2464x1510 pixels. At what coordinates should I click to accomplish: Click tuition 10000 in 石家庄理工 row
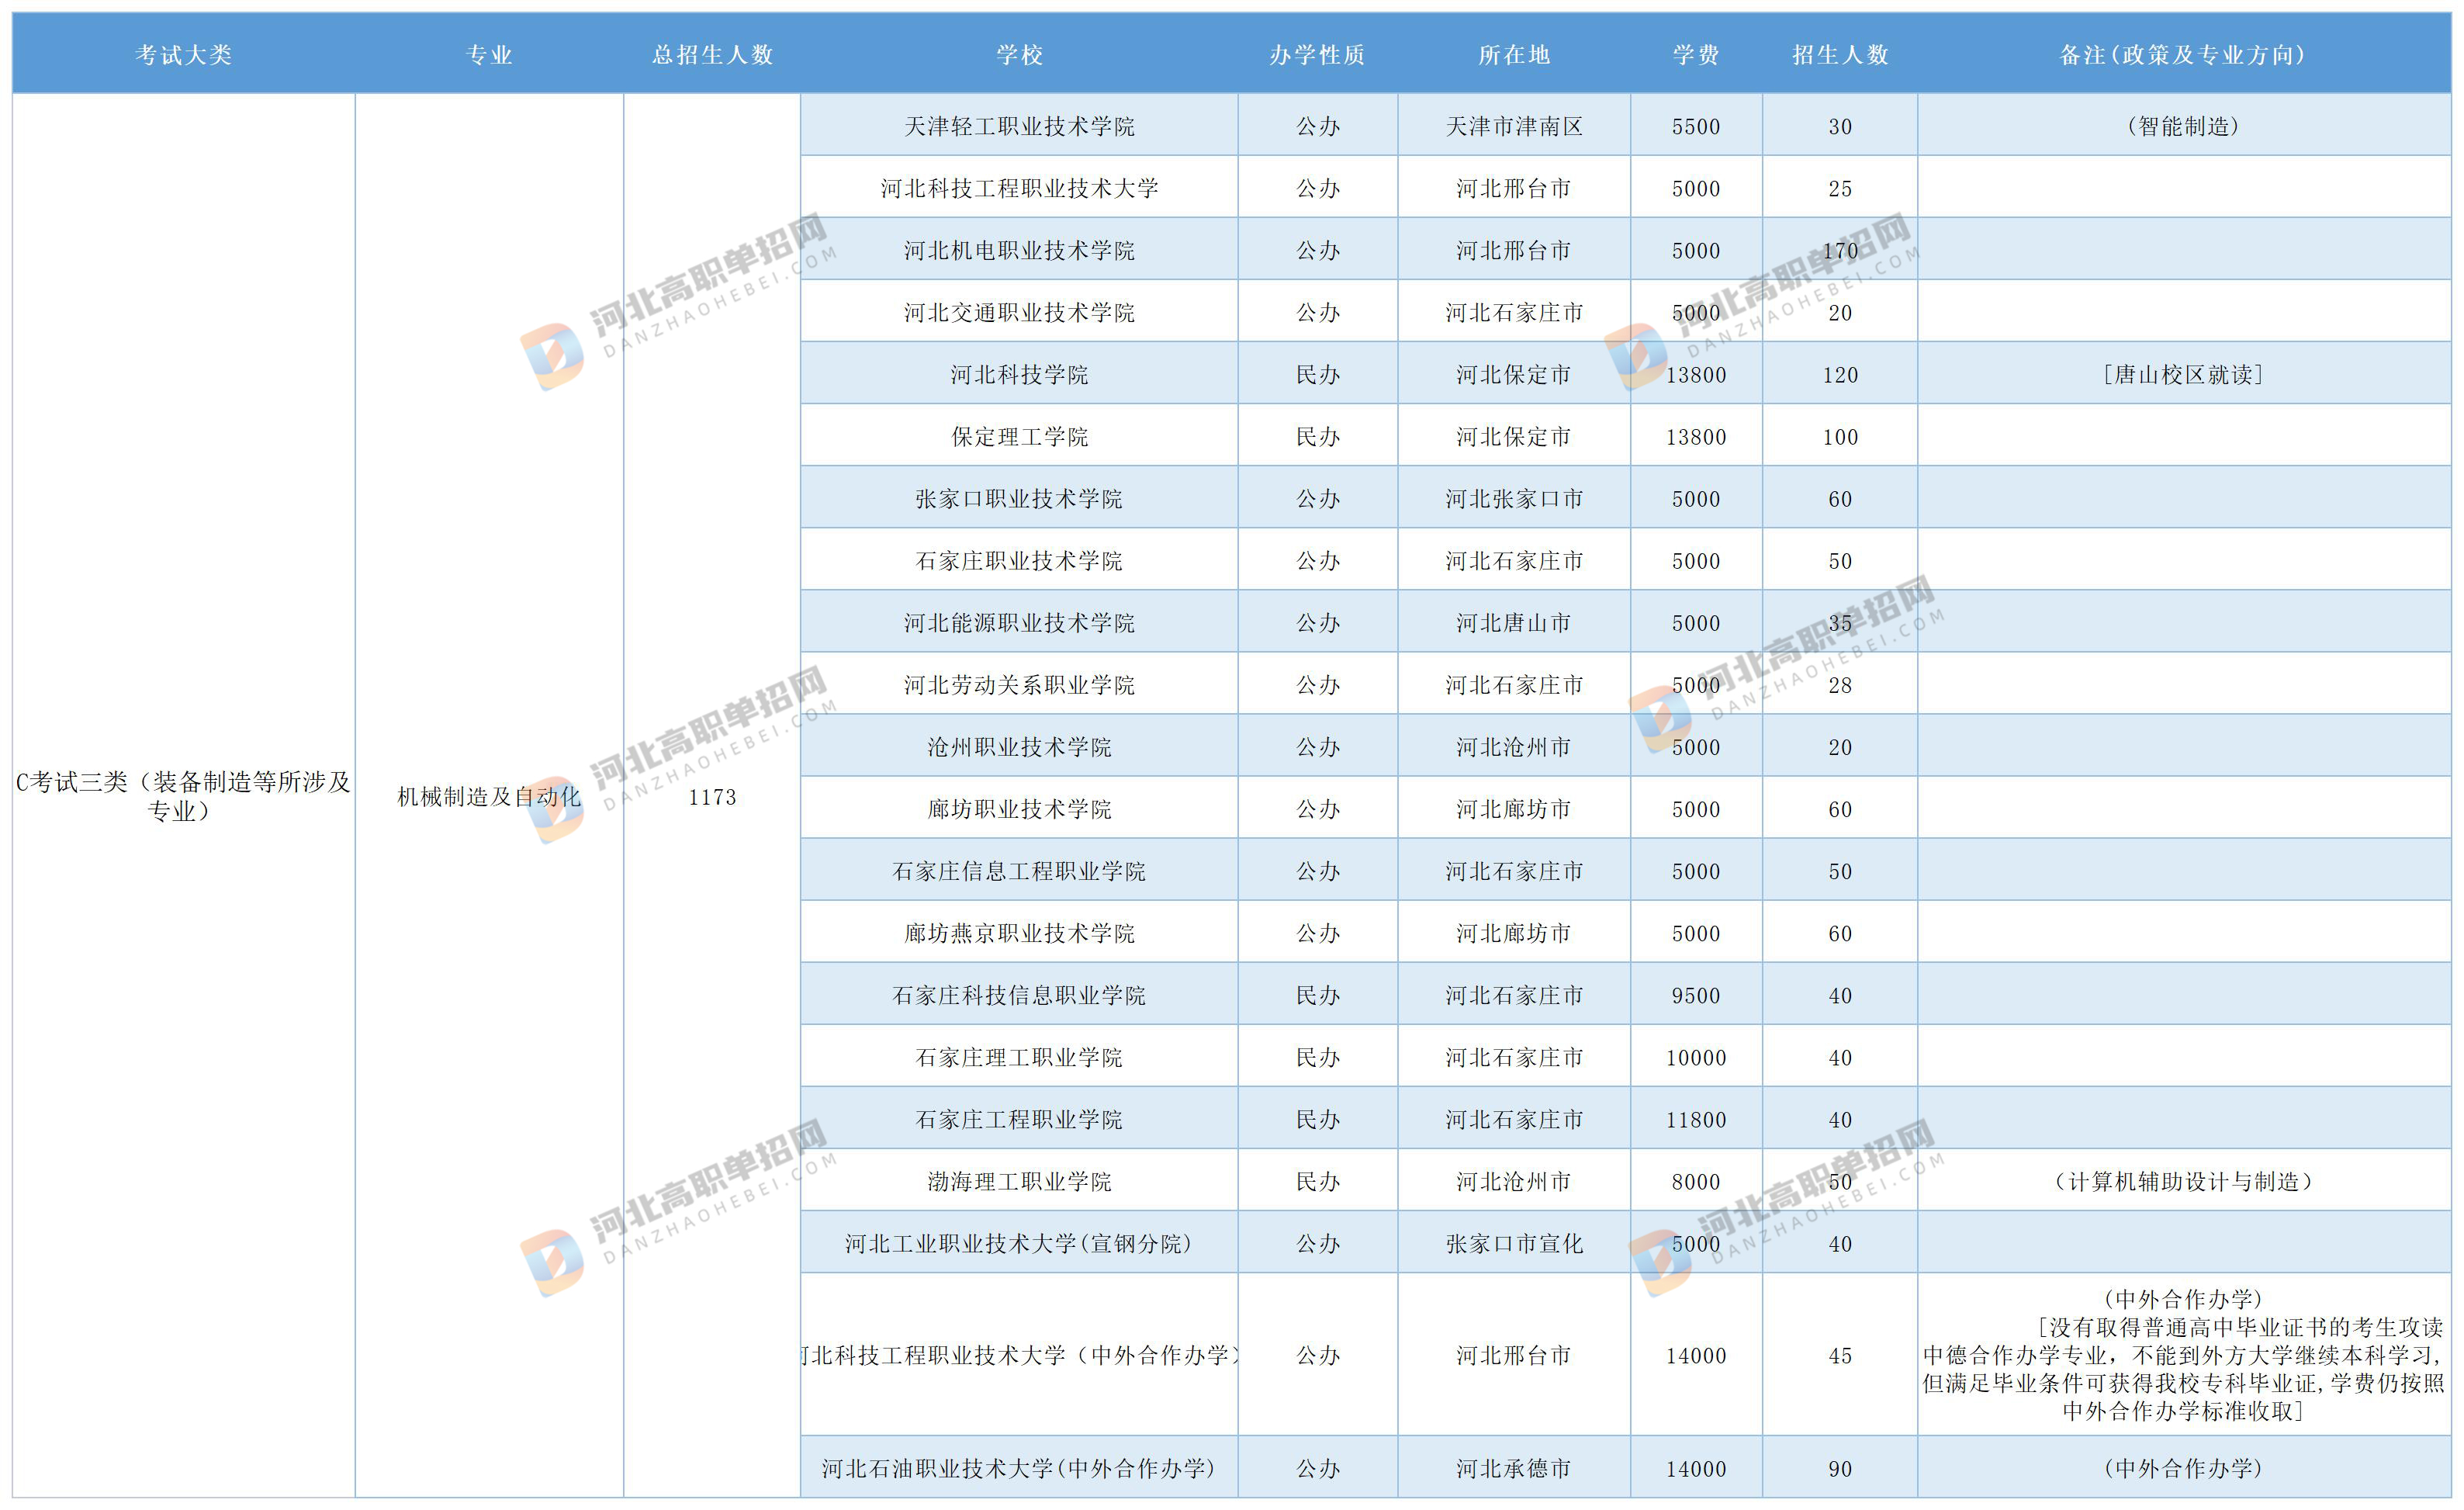(1696, 1057)
